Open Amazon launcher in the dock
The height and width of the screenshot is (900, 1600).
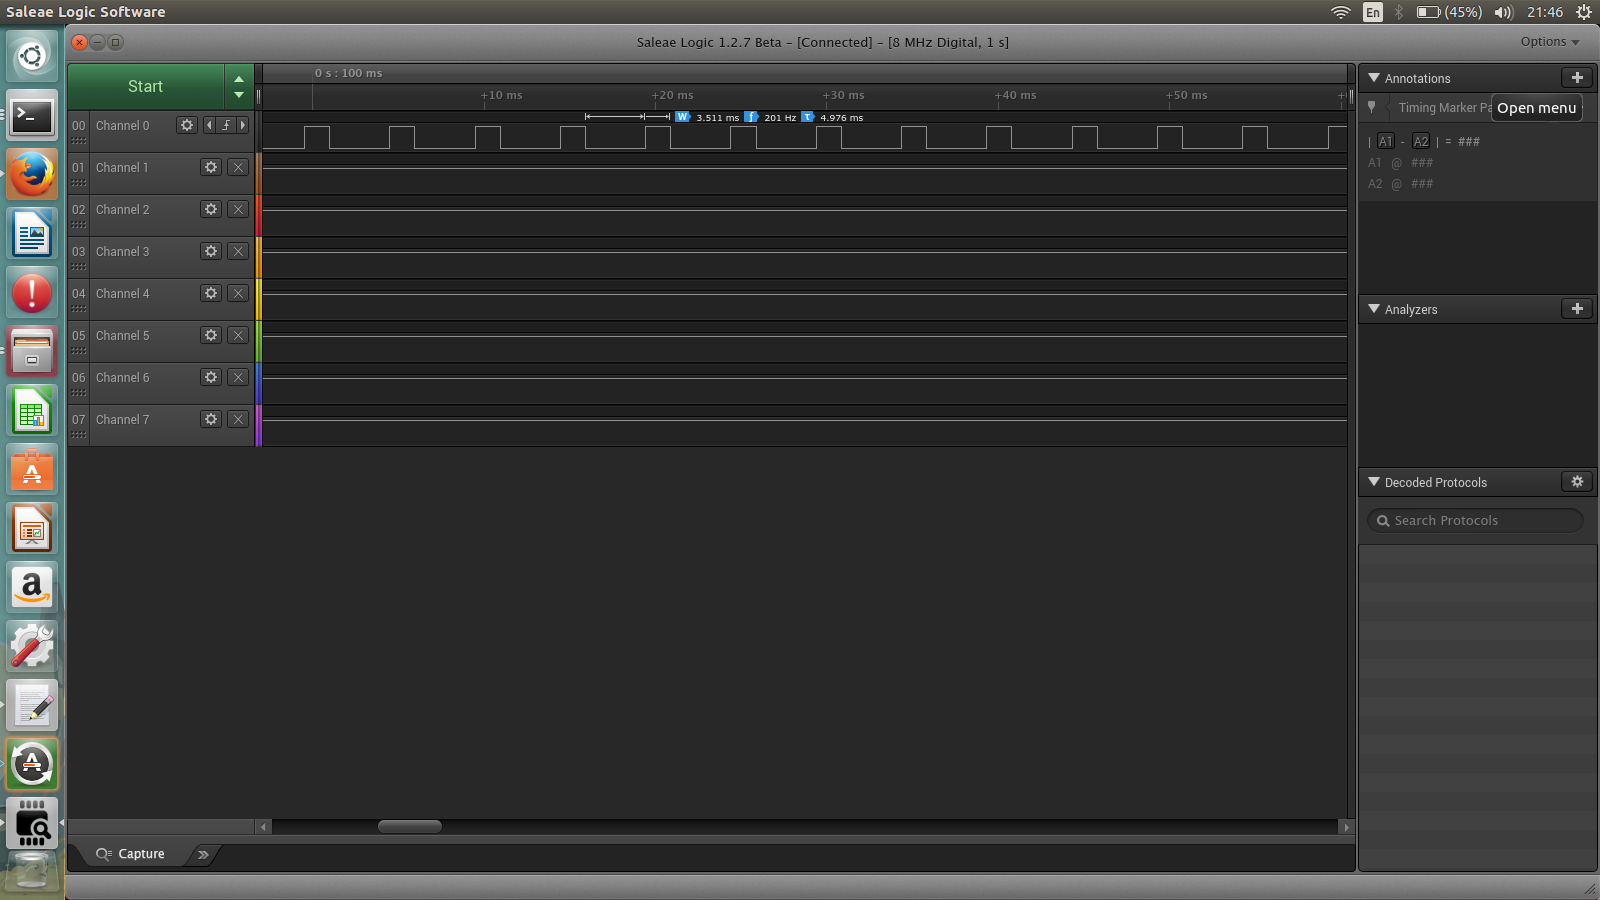pyautogui.click(x=32, y=588)
